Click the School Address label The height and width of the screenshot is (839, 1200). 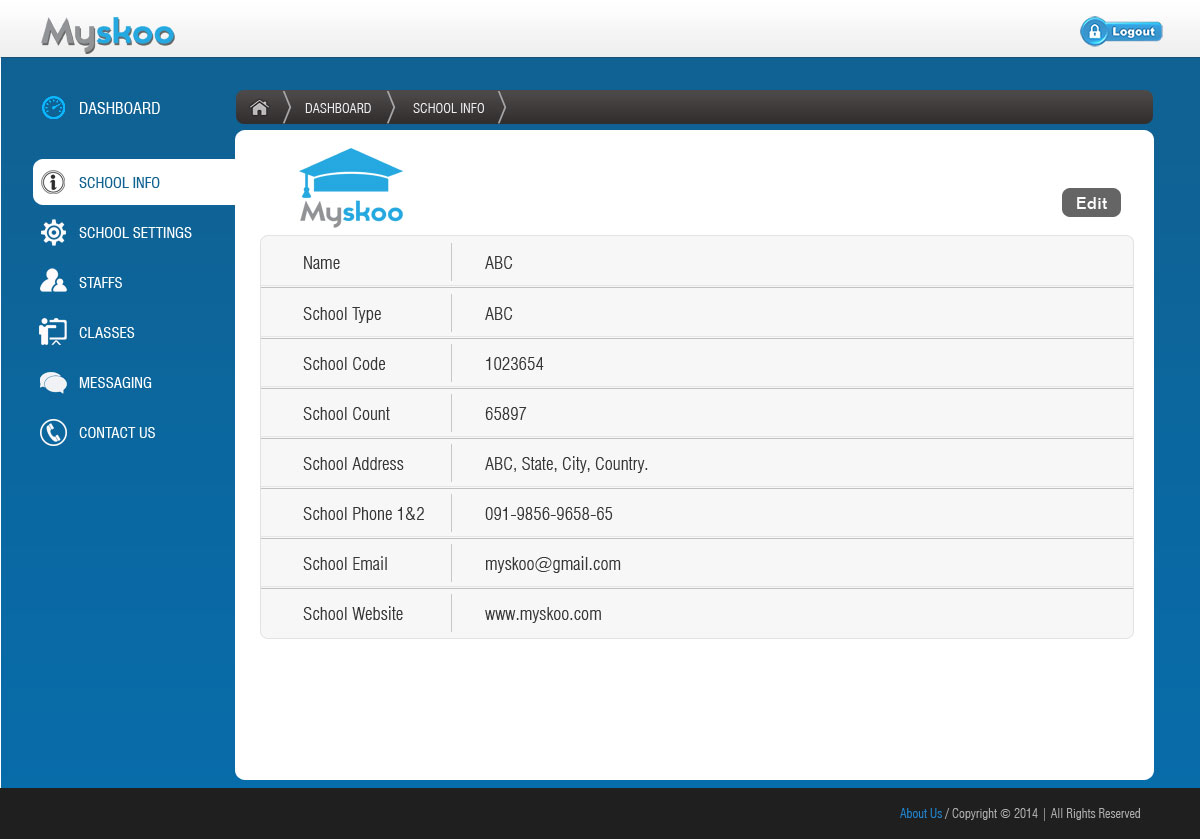353,464
